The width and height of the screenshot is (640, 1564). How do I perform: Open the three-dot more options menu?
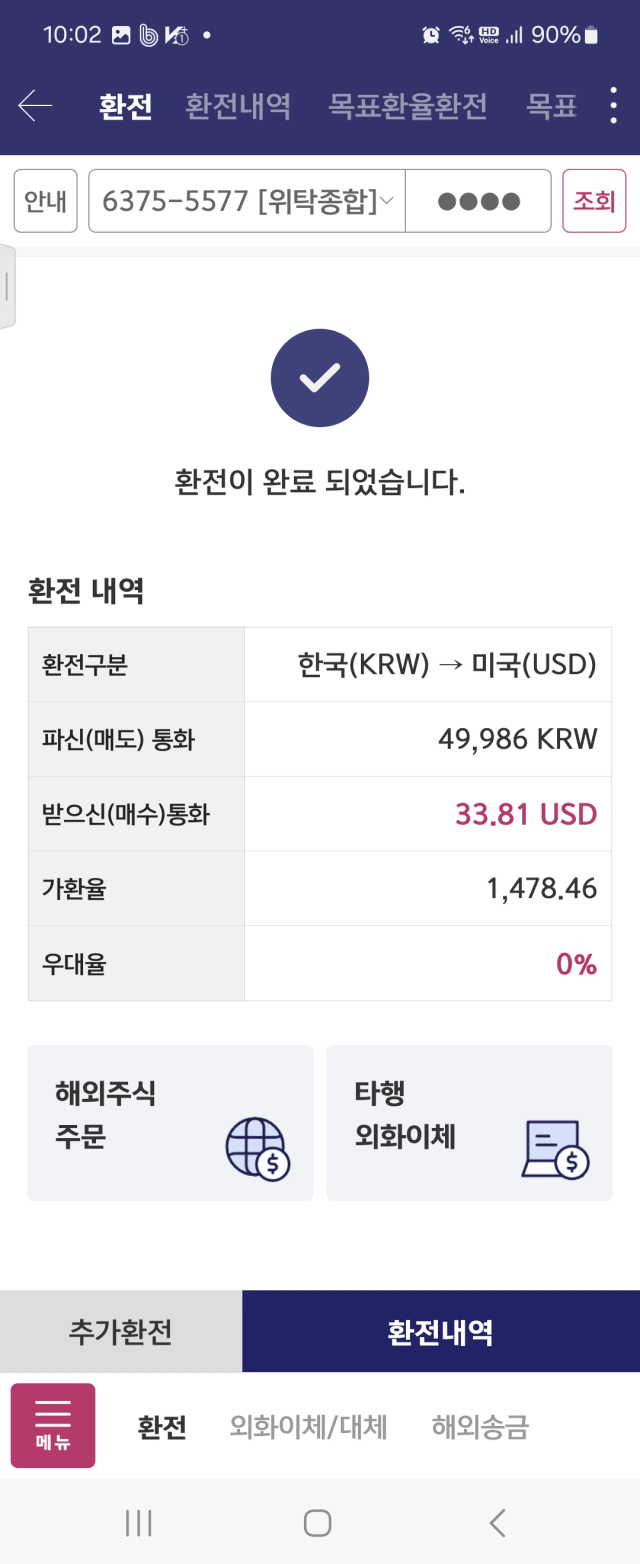[x=614, y=105]
